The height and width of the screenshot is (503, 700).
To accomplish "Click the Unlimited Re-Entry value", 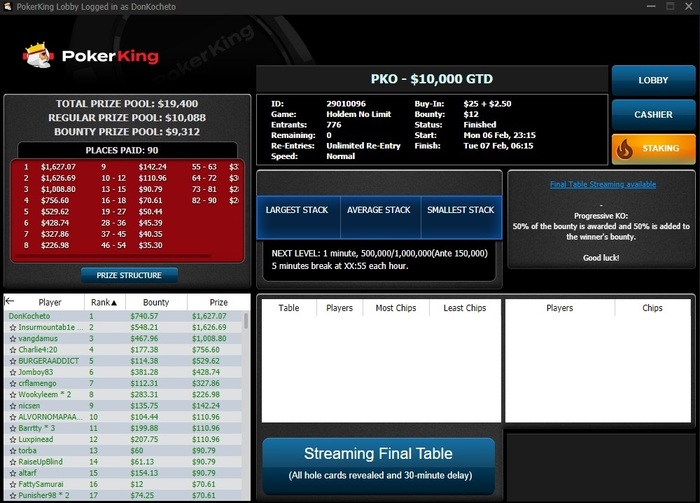I will click(363, 146).
